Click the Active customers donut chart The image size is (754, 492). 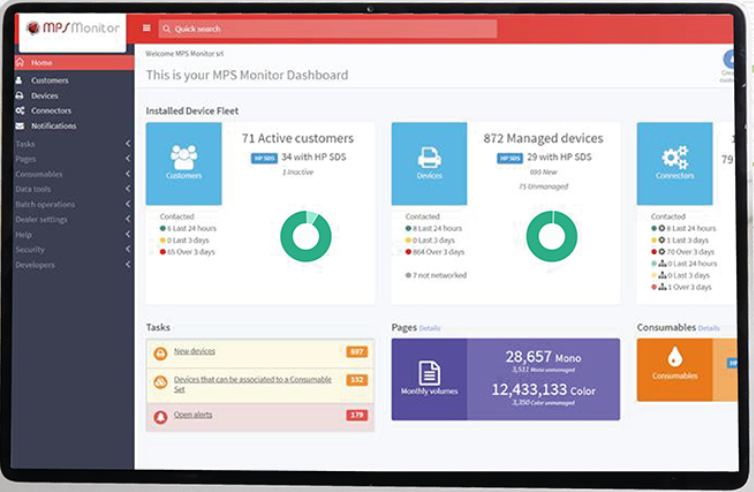point(306,236)
